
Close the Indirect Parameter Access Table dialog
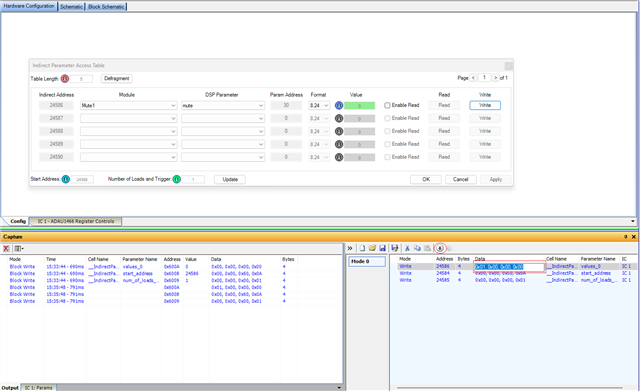pyautogui.click(x=508, y=66)
